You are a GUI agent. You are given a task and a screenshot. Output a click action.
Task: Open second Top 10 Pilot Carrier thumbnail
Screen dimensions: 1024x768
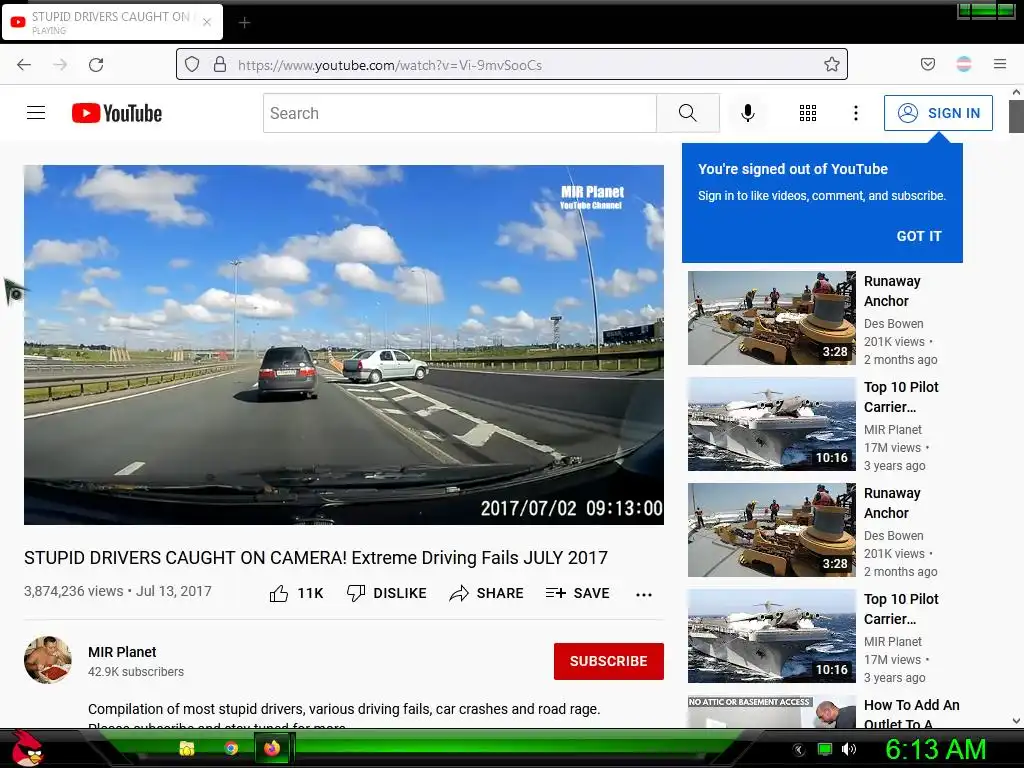[x=771, y=636]
